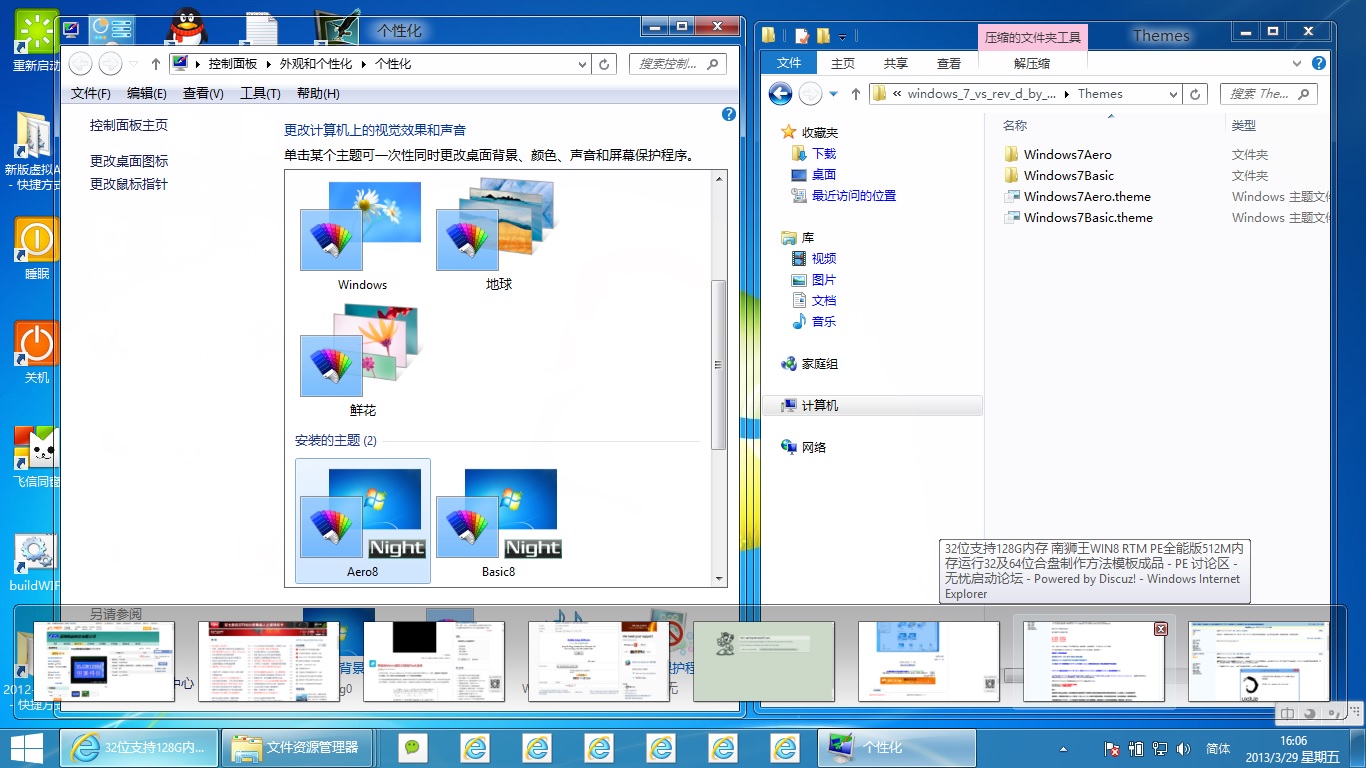Refresh the Themes folder address bar
Screen dimensions: 1366x768
1195,94
